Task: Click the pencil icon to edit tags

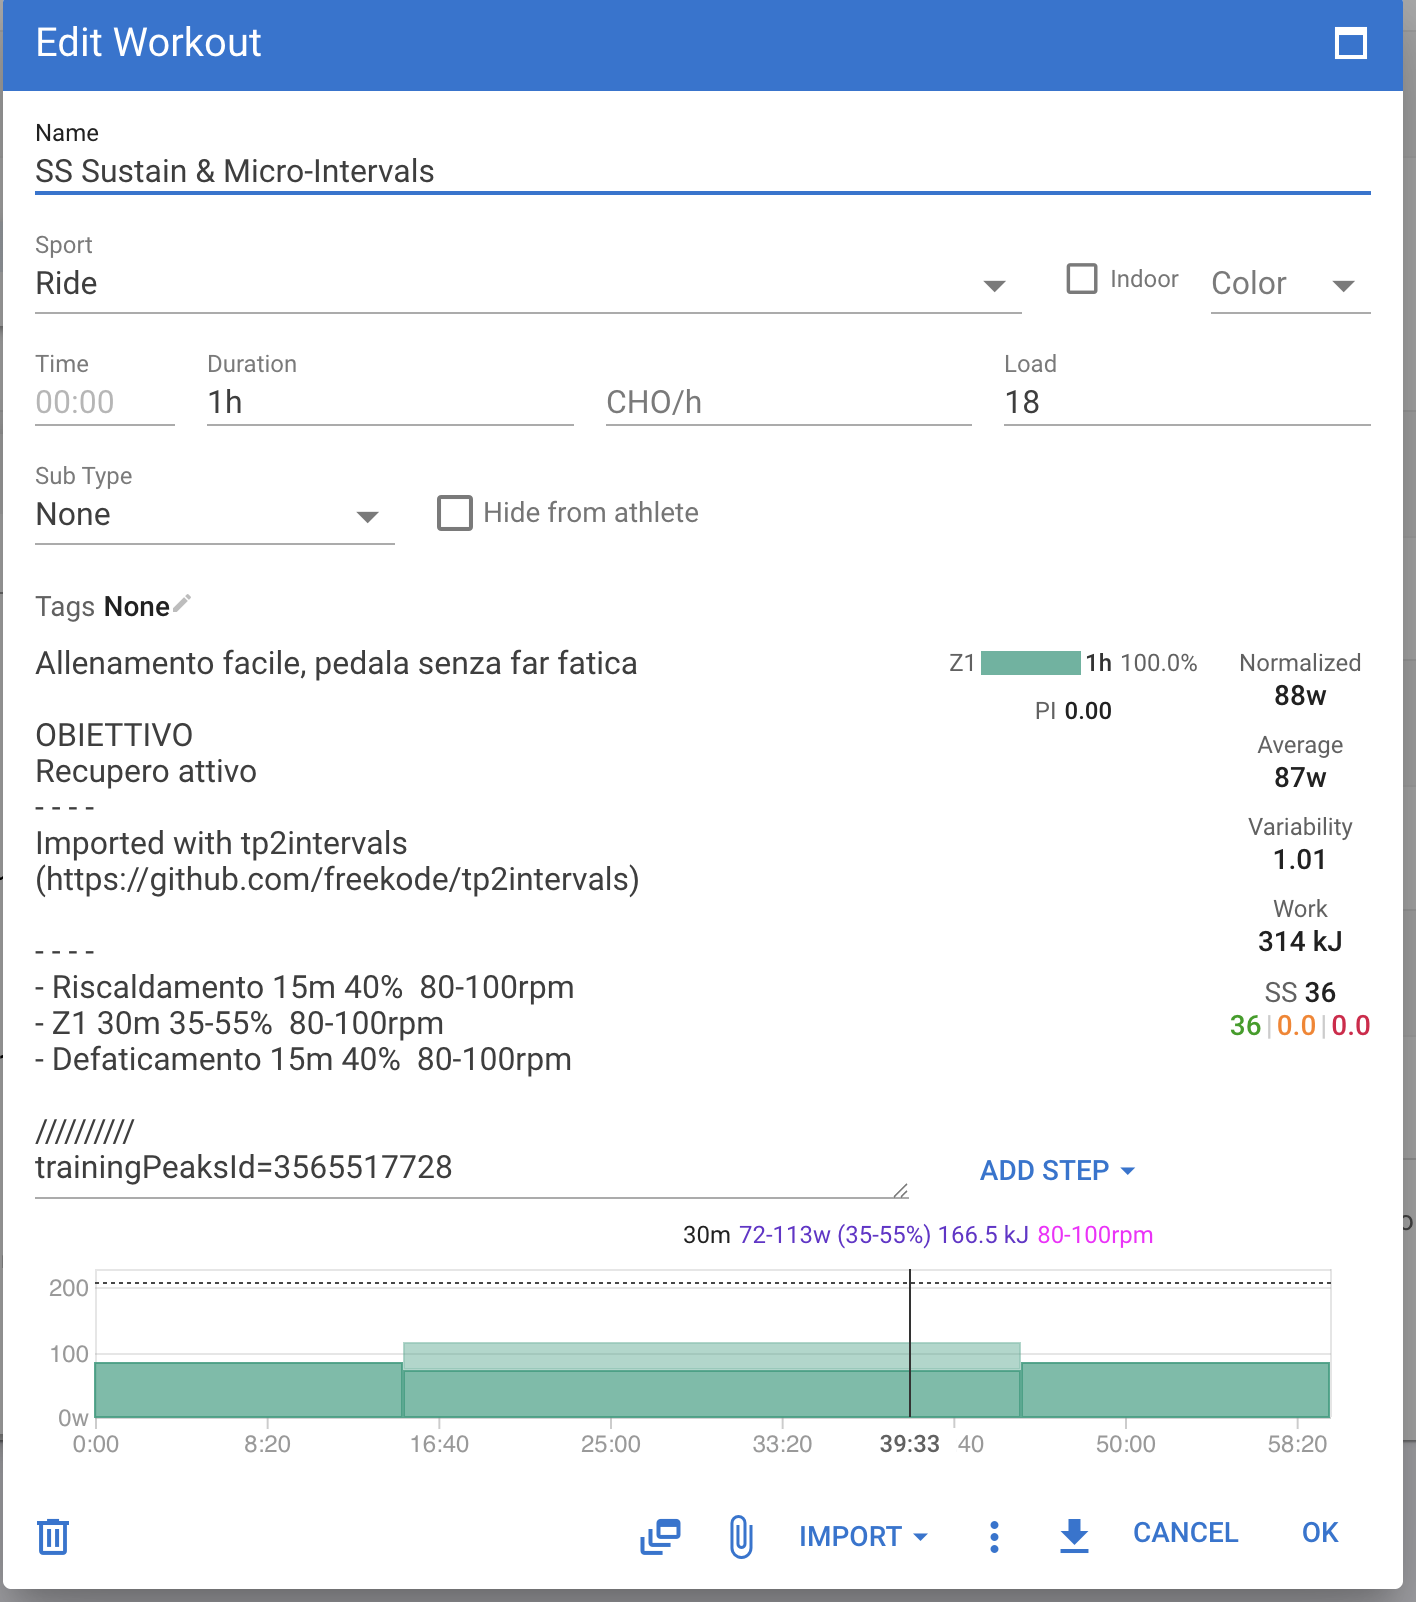Action: pyautogui.click(x=182, y=604)
